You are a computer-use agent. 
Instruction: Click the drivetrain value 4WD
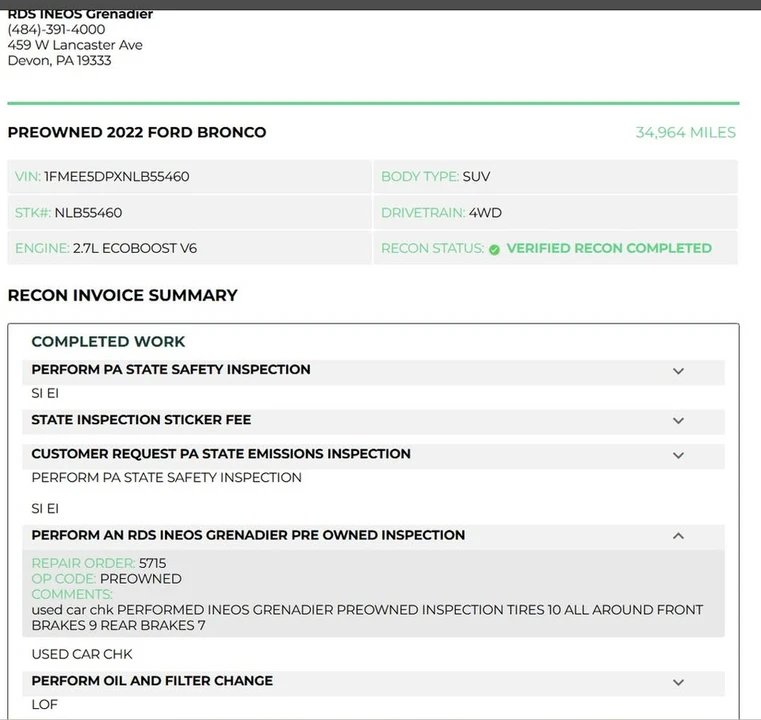pyautogui.click(x=485, y=213)
